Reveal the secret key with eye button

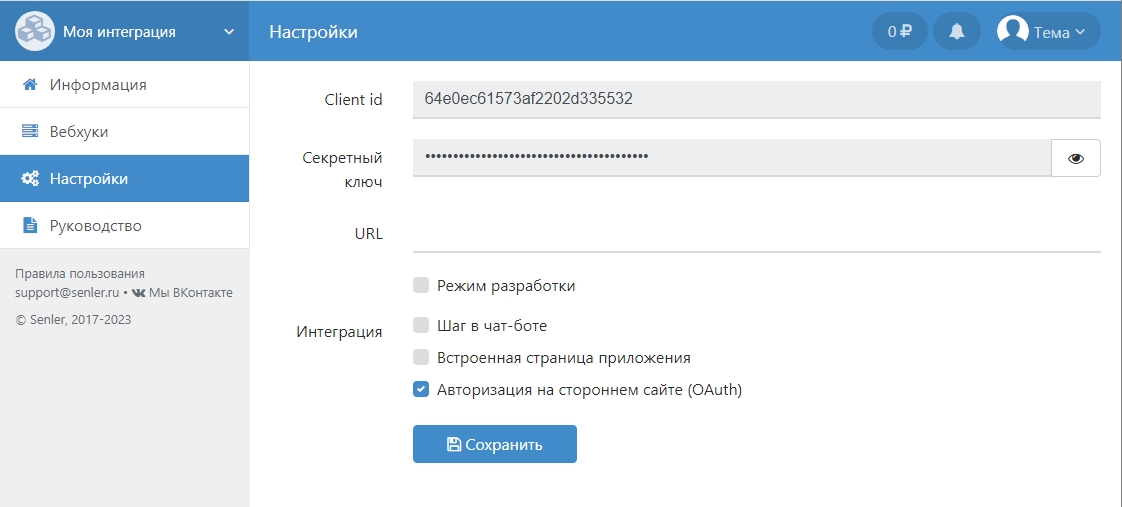pos(1076,158)
